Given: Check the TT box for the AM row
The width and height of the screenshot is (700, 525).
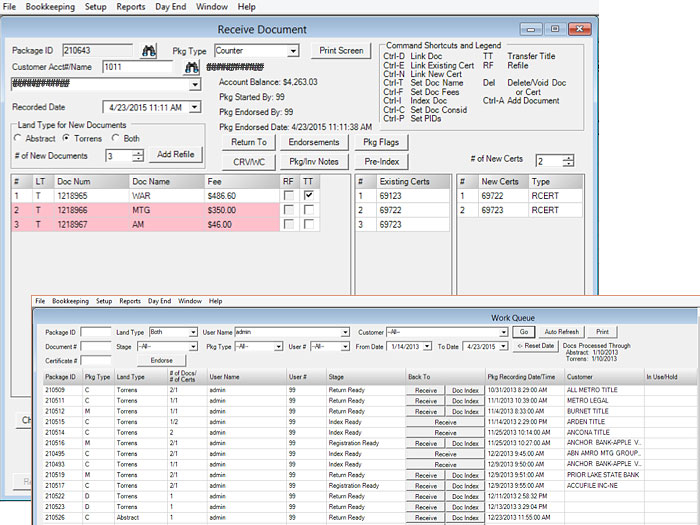Looking at the screenshot, I should tap(308, 224).
